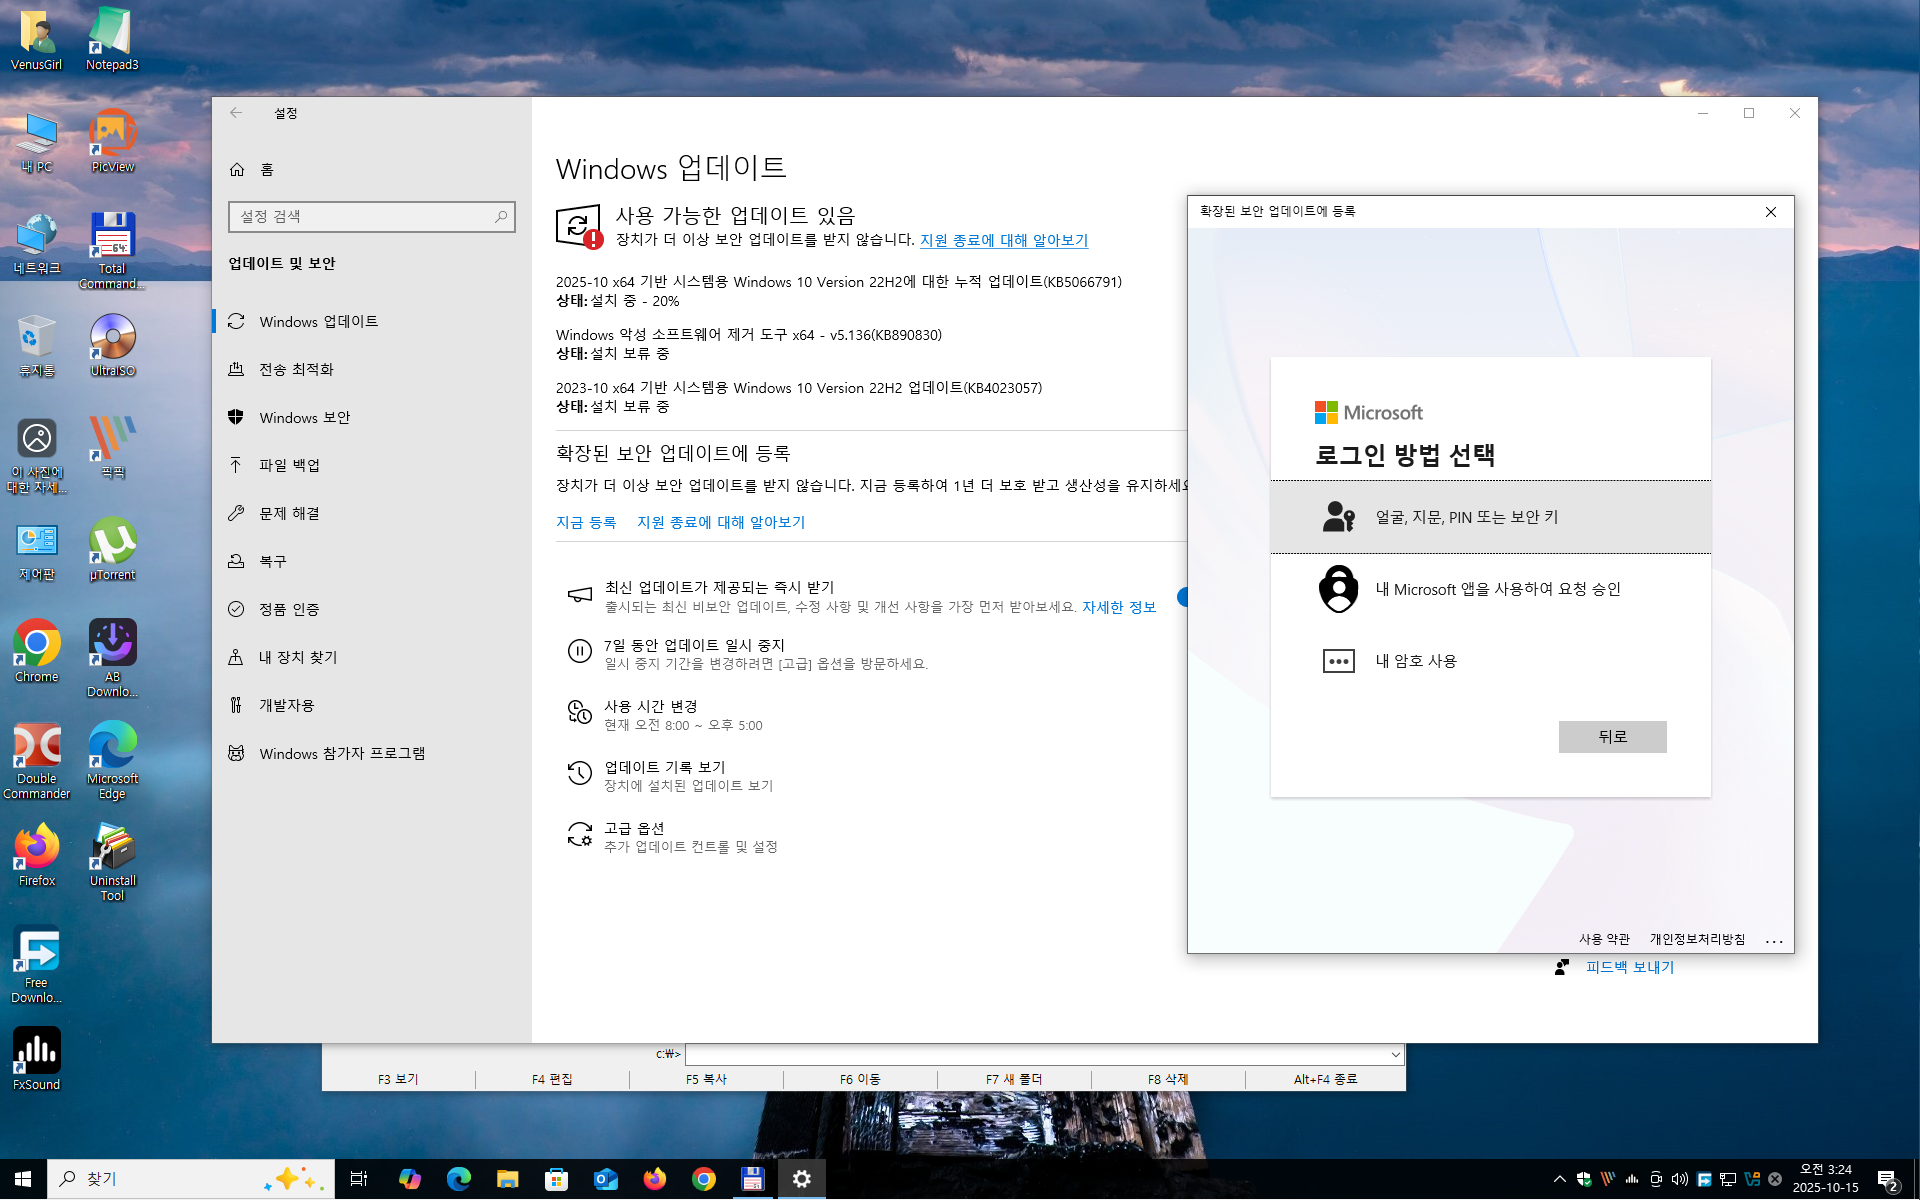
Task: Open 내 장치 찾기 settings
Action: (x=372, y=657)
